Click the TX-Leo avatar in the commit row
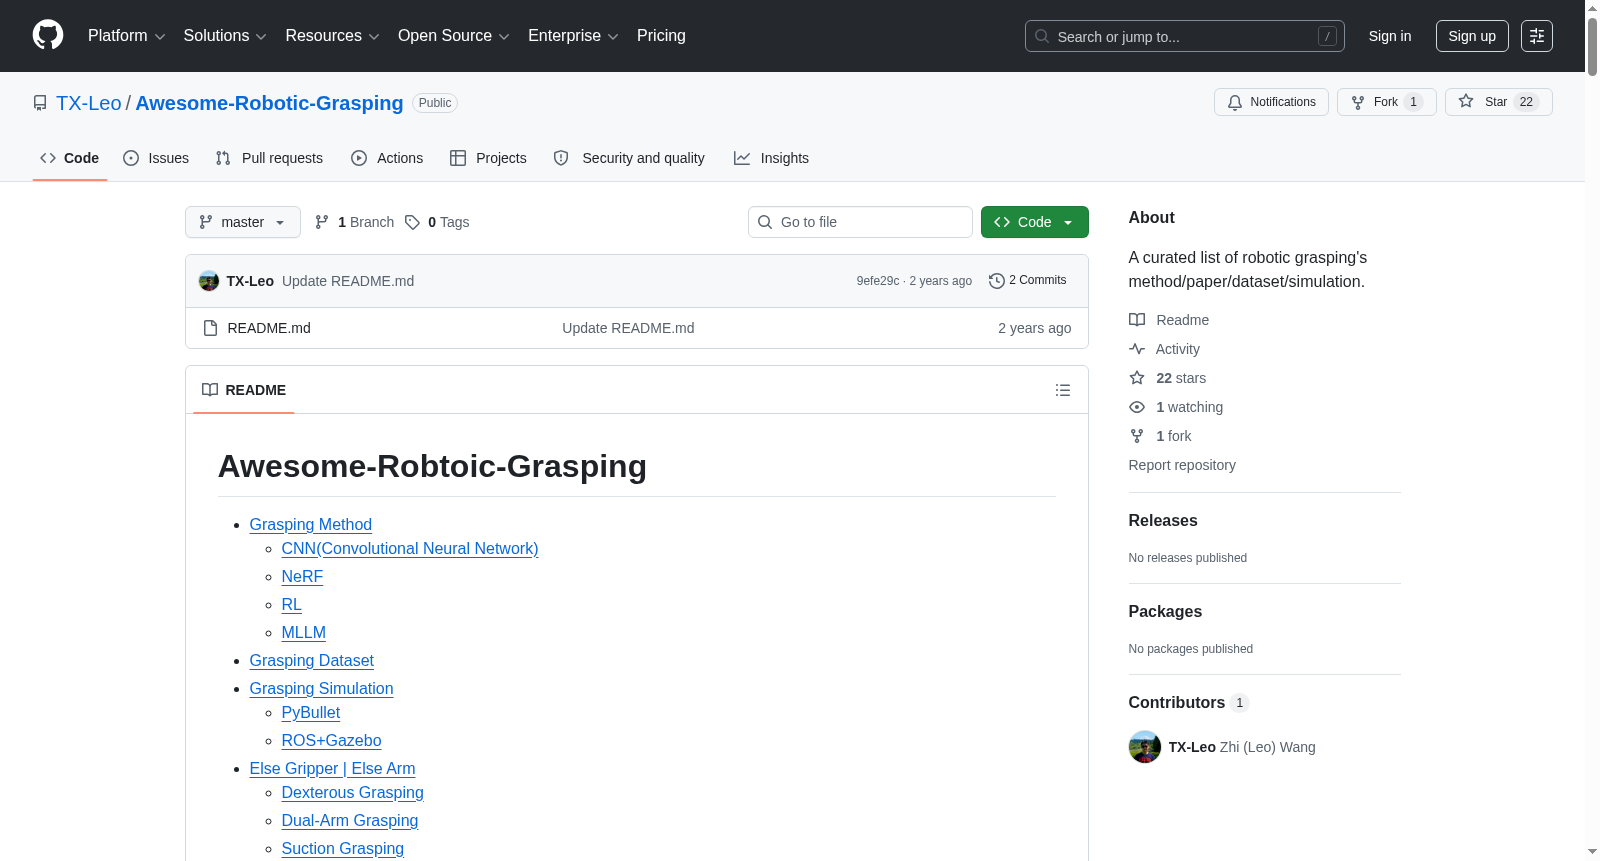The height and width of the screenshot is (861, 1600). click(209, 281)
